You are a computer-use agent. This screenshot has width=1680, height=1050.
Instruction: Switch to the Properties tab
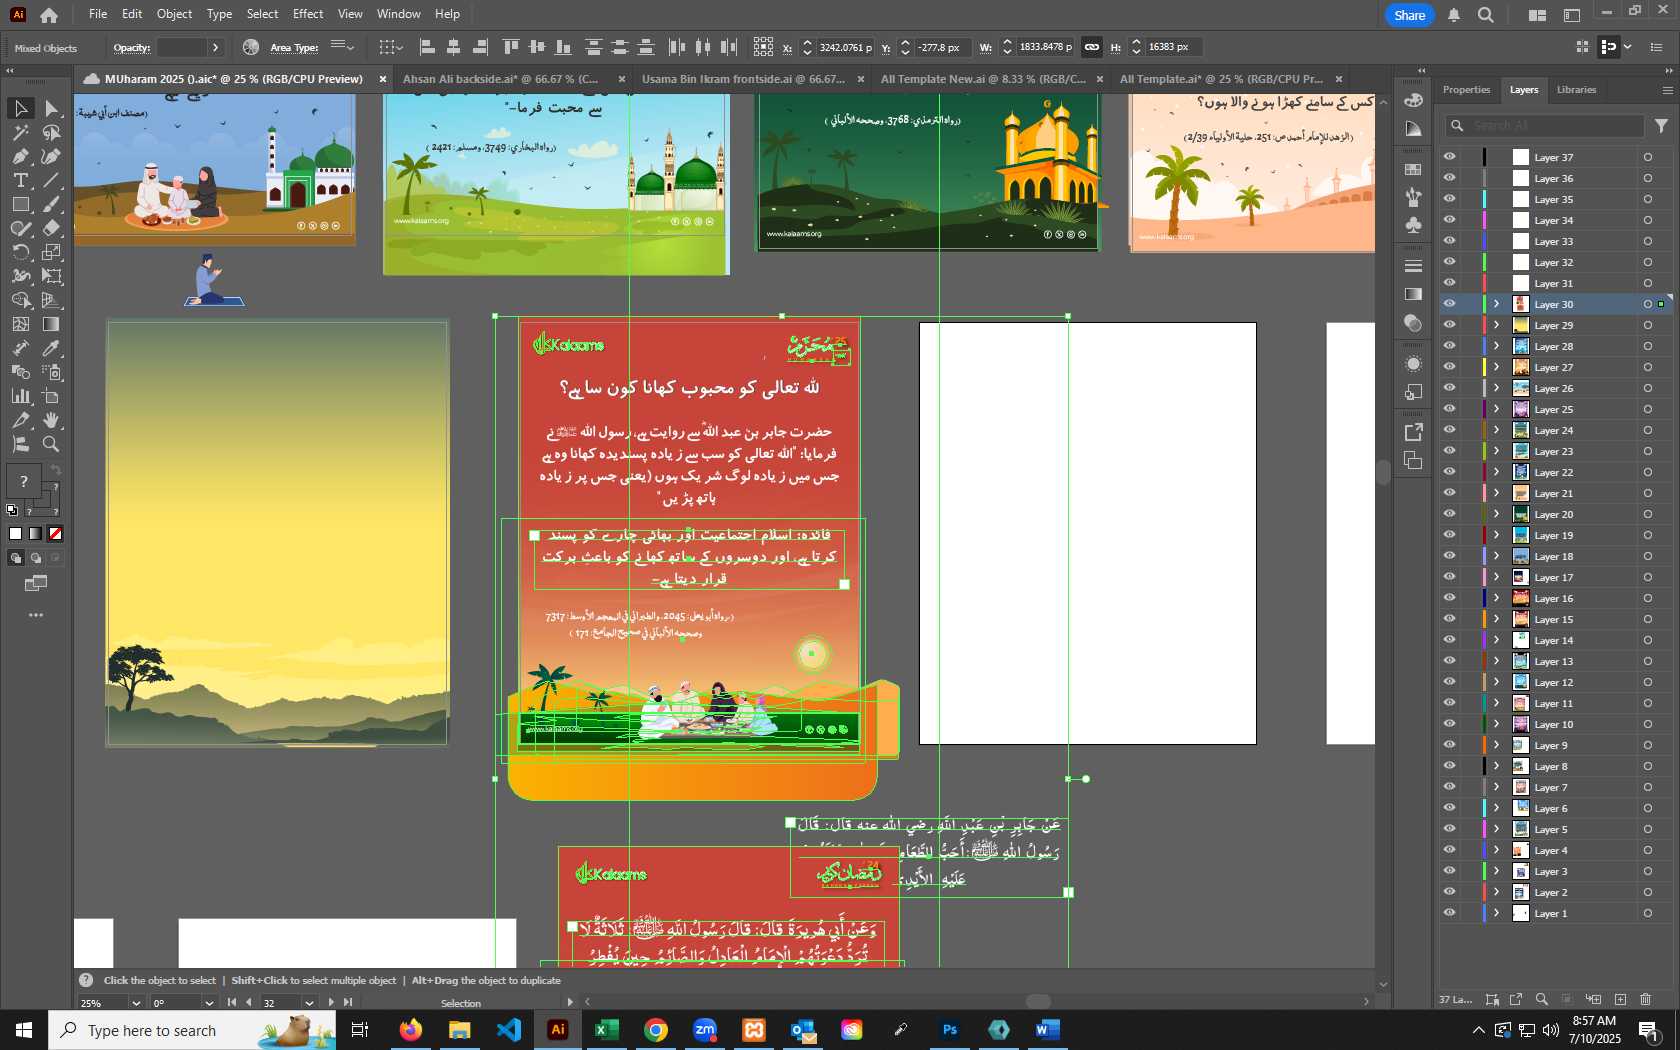click(x=1466, y=90)
